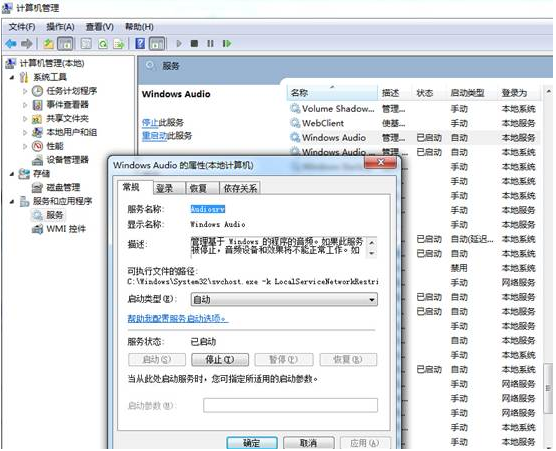Select 计算机管理(本地) root node
This screenshot has width=556, height=451.
(x=52, y=63)
